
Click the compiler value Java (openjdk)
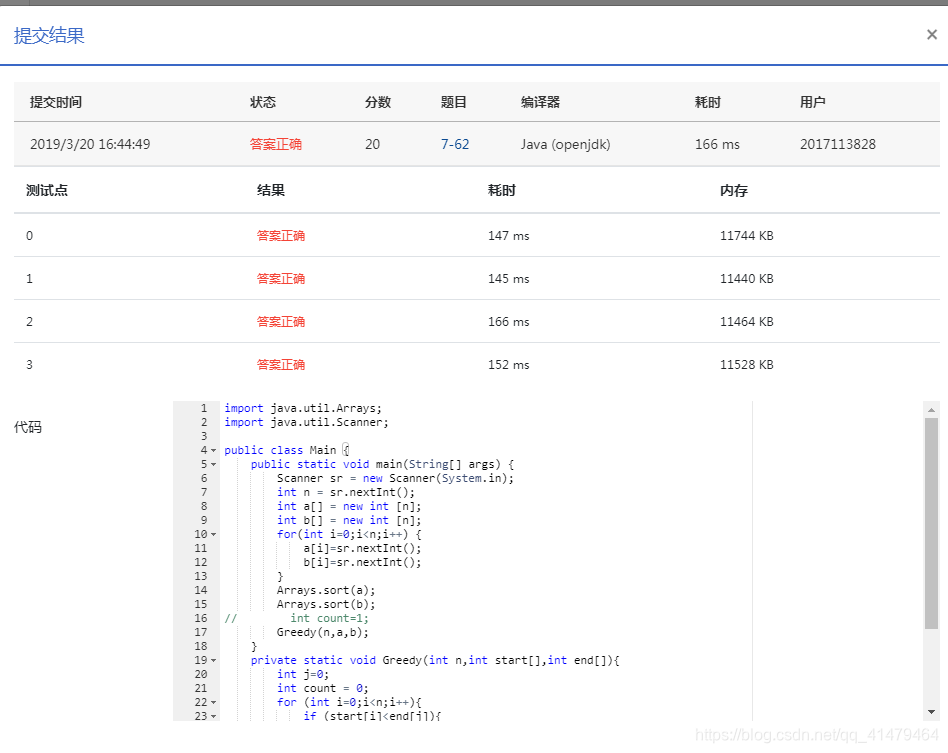[x=565, y=144]
